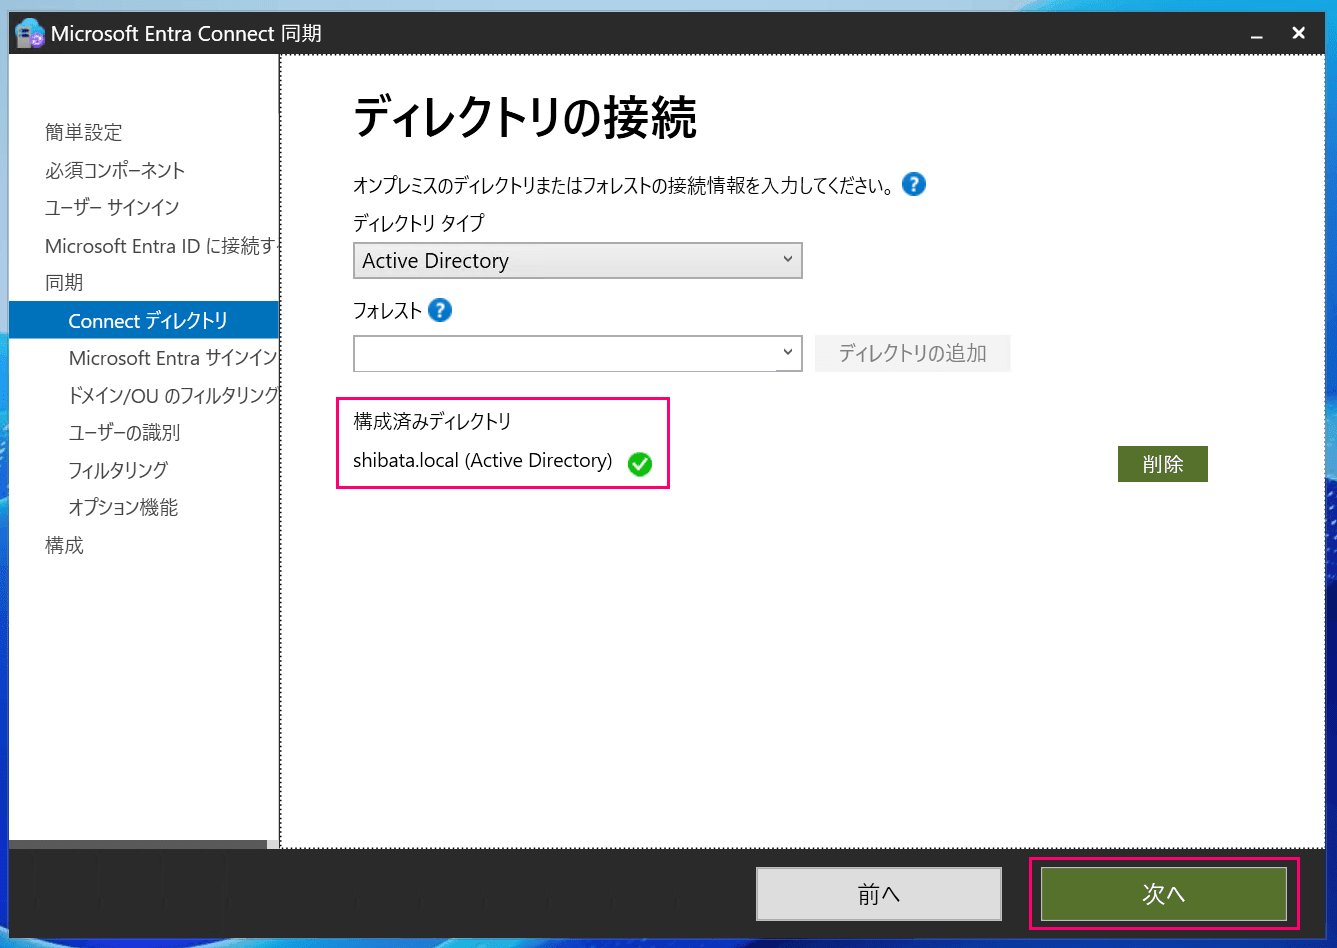Close the Microsoft Entra Connect window
Image resolution: width=1337 pixels, height=948 pixels.
point(1299,34)
